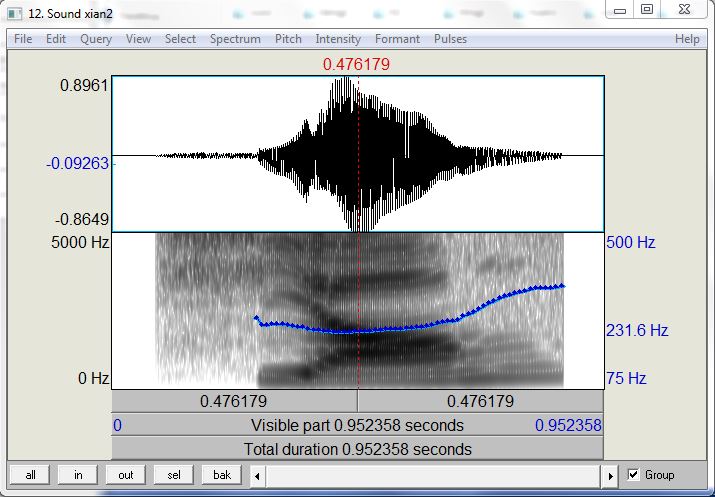
Task: Play the right 0.476179 segment bar
Action: [x=481, y=401]
